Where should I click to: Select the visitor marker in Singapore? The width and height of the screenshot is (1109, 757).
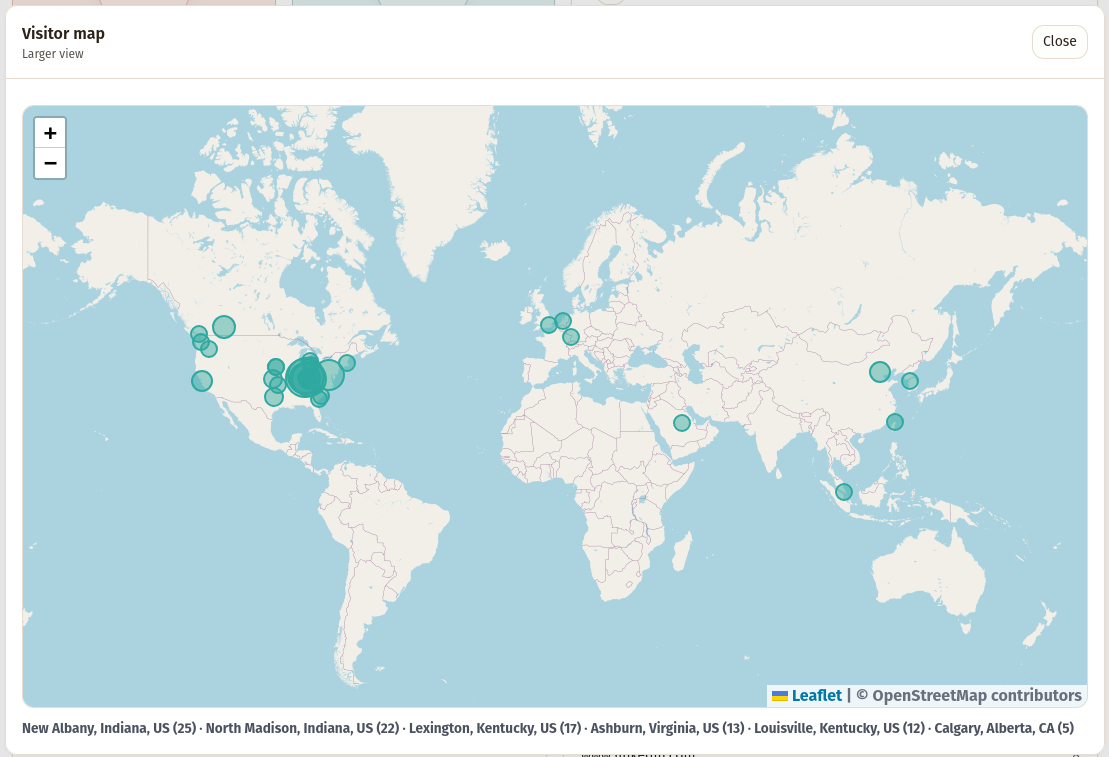(844, 492)
